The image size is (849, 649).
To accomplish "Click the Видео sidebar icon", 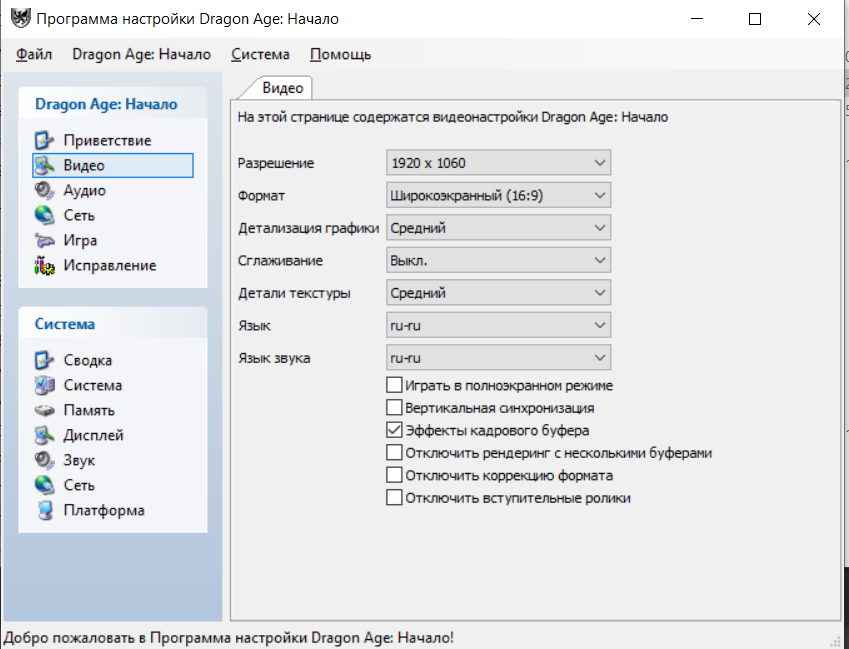I will (x=44, y=165).
